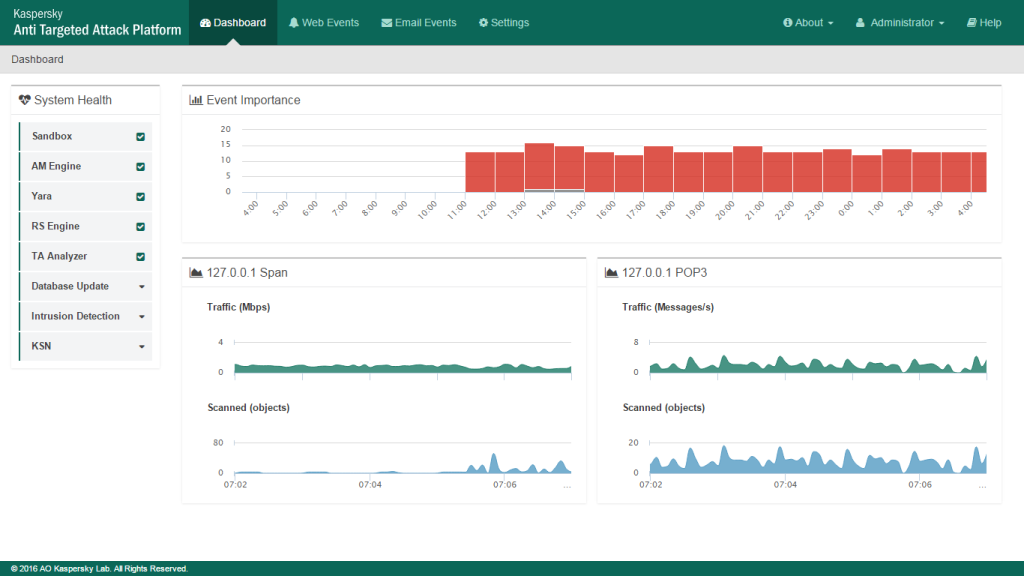Click the Kaspersky Anti Targeted Attack Platform logo

97,23
